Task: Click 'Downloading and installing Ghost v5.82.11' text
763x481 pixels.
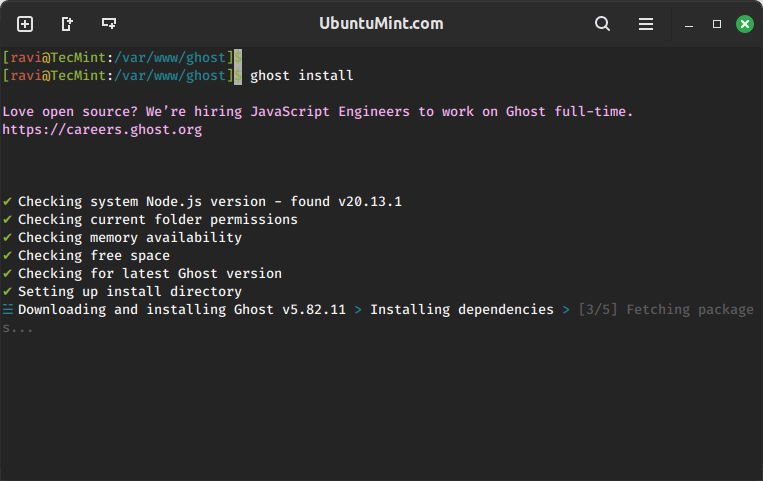Action: tap(182, 310)
